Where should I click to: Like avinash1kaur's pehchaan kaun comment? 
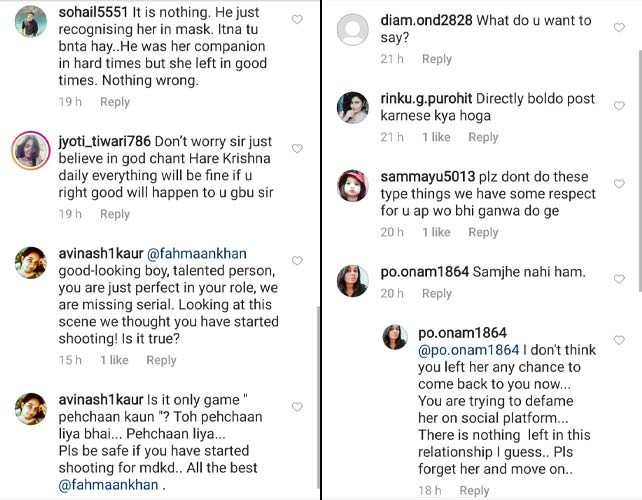(x=297, y=407)
